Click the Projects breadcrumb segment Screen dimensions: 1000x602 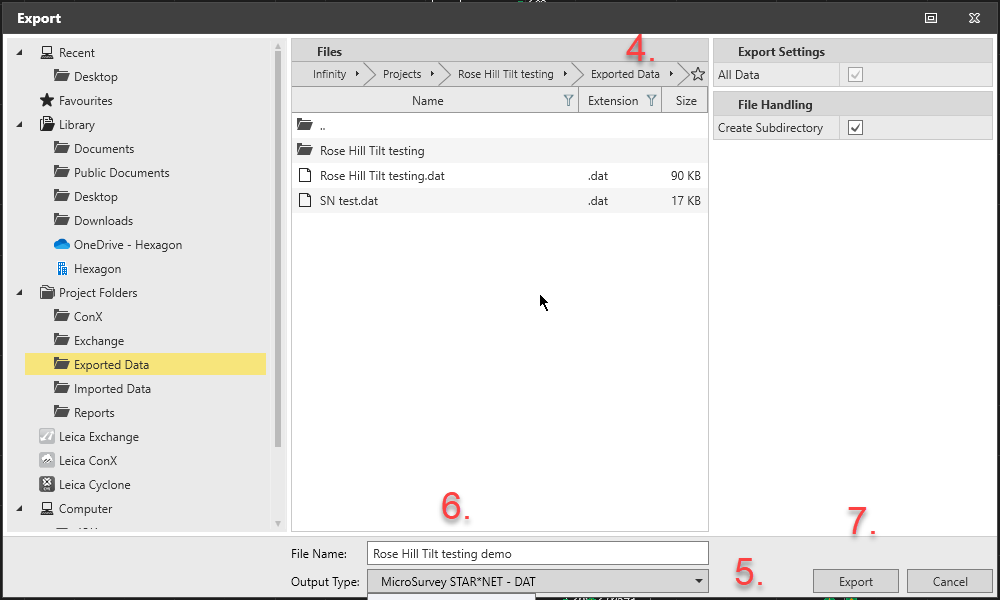coord(402,74)
